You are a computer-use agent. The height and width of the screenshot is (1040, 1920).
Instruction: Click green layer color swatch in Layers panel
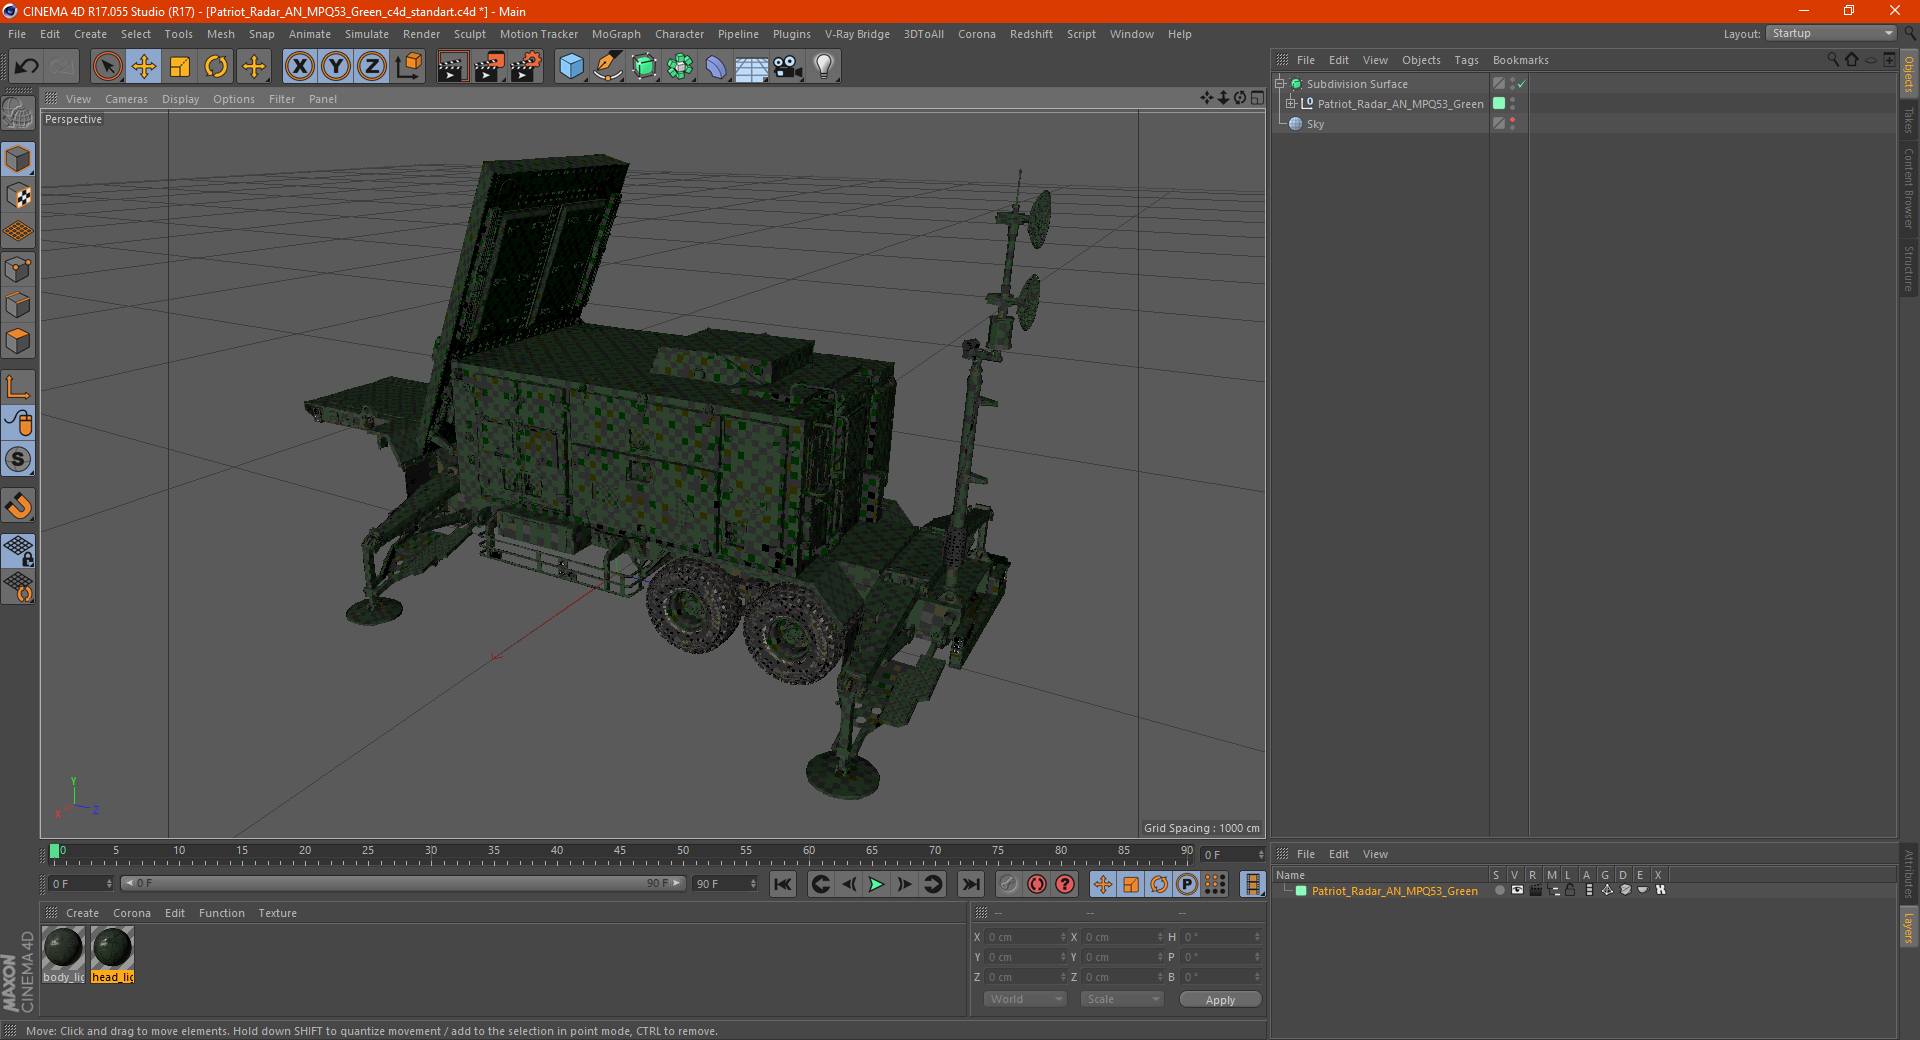(x=1301, y=891)
